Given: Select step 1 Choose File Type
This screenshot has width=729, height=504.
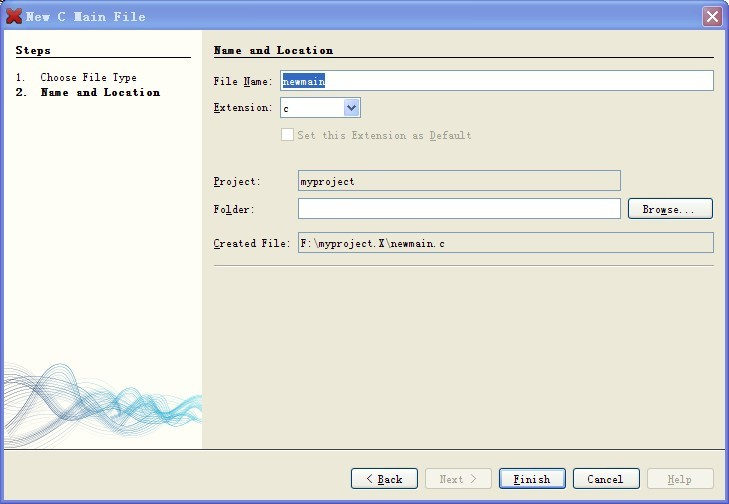Looking at the screenshot, I should (x=88, y=77).
